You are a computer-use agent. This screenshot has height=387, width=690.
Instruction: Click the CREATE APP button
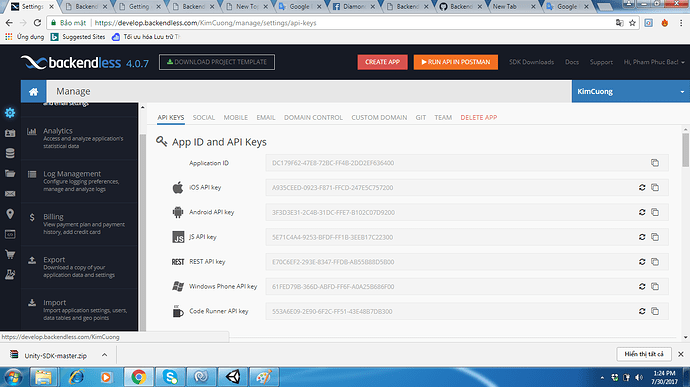[x=382, y=62]
